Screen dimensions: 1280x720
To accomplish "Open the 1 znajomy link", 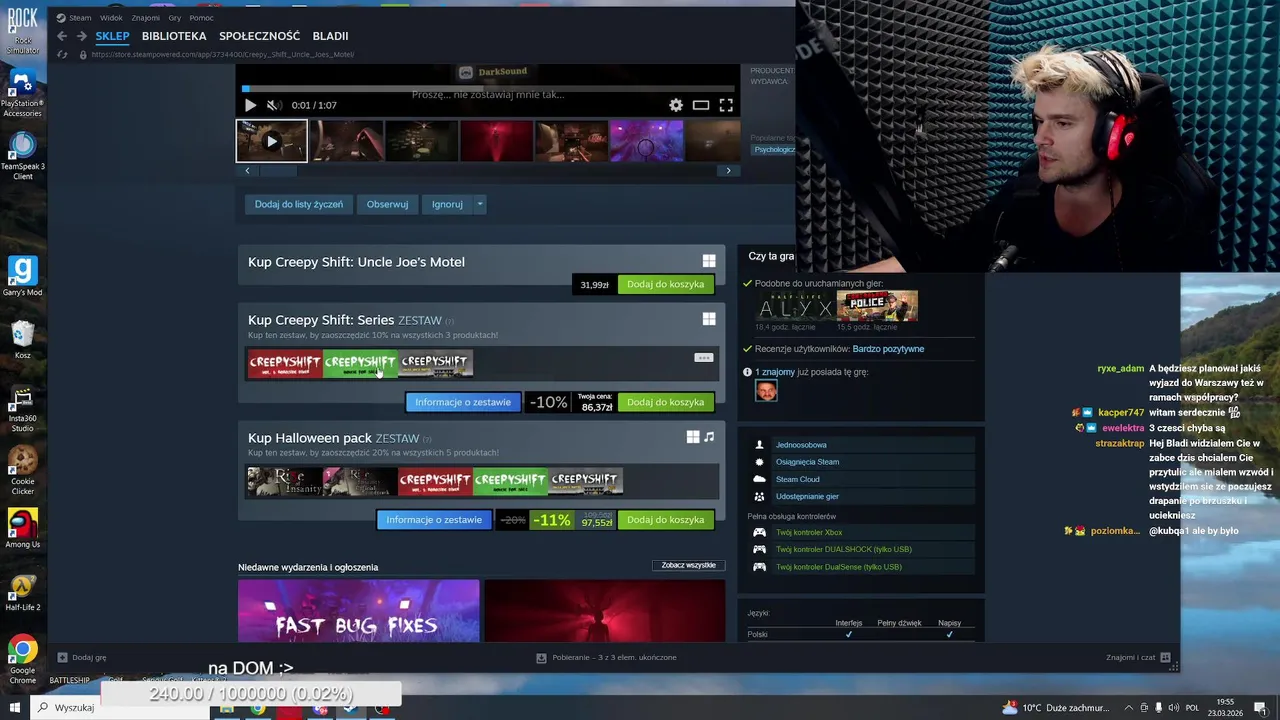I will 775,372.
